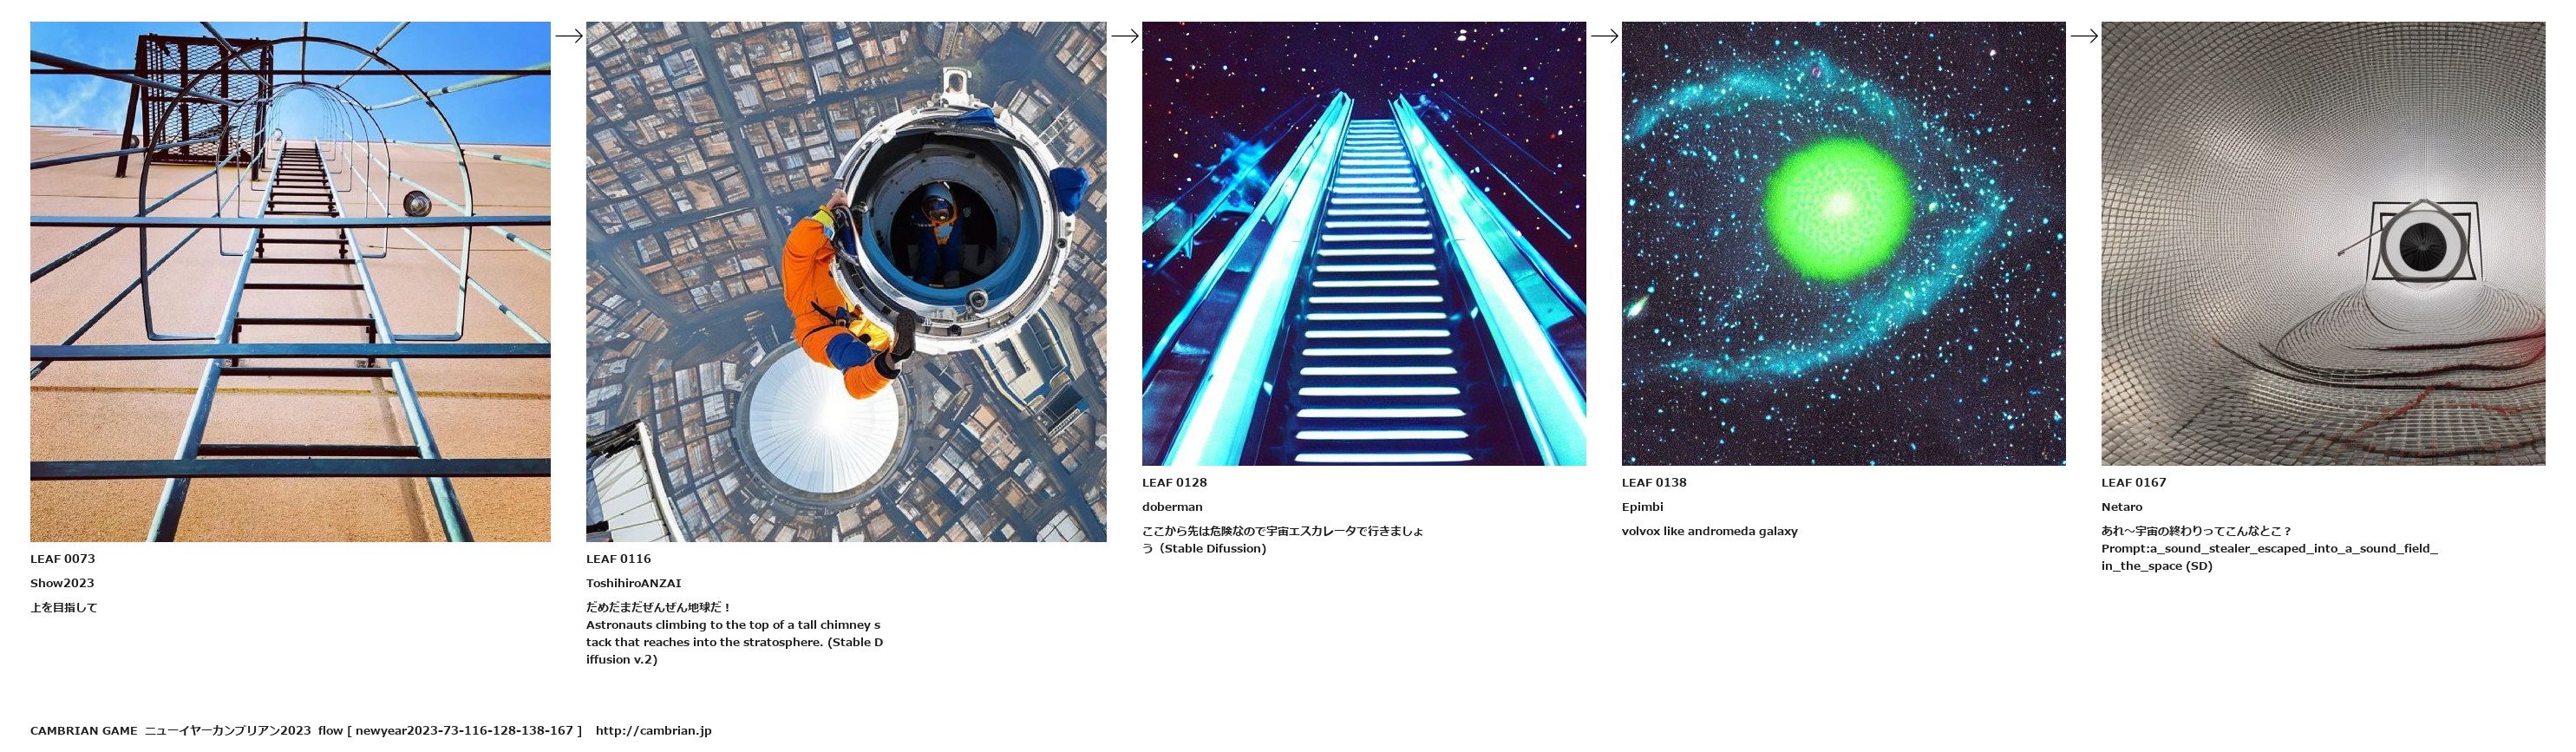Click the arrow between LEAF 0138 and 0167
2576x752 pixels.
2083,36
